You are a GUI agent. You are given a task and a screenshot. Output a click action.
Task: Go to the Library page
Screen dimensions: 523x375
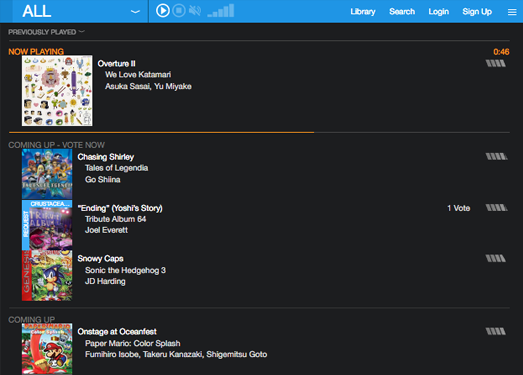[363, 12]
